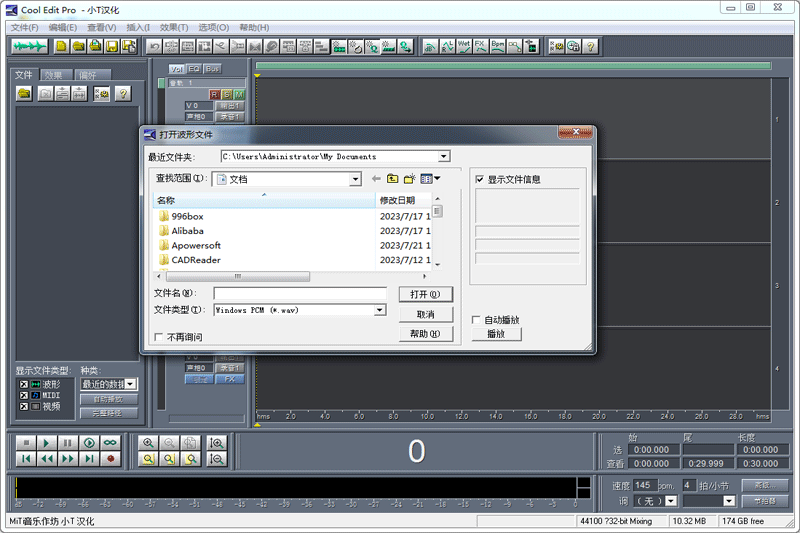Click the create new folder icon in dialog
Image resolution: width=800 pixels, height=533 pixels.
pyautogui.click(x=409, y=179)
